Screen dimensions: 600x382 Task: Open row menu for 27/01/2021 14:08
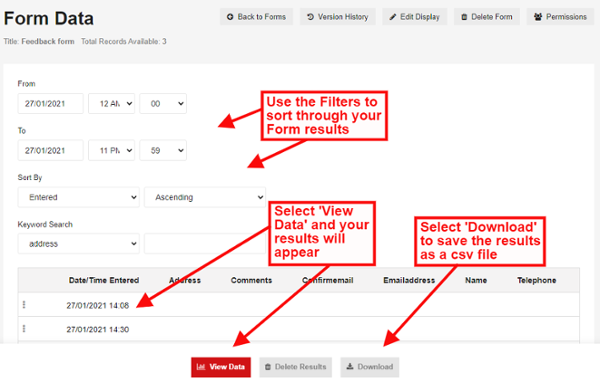coord(24,305)
